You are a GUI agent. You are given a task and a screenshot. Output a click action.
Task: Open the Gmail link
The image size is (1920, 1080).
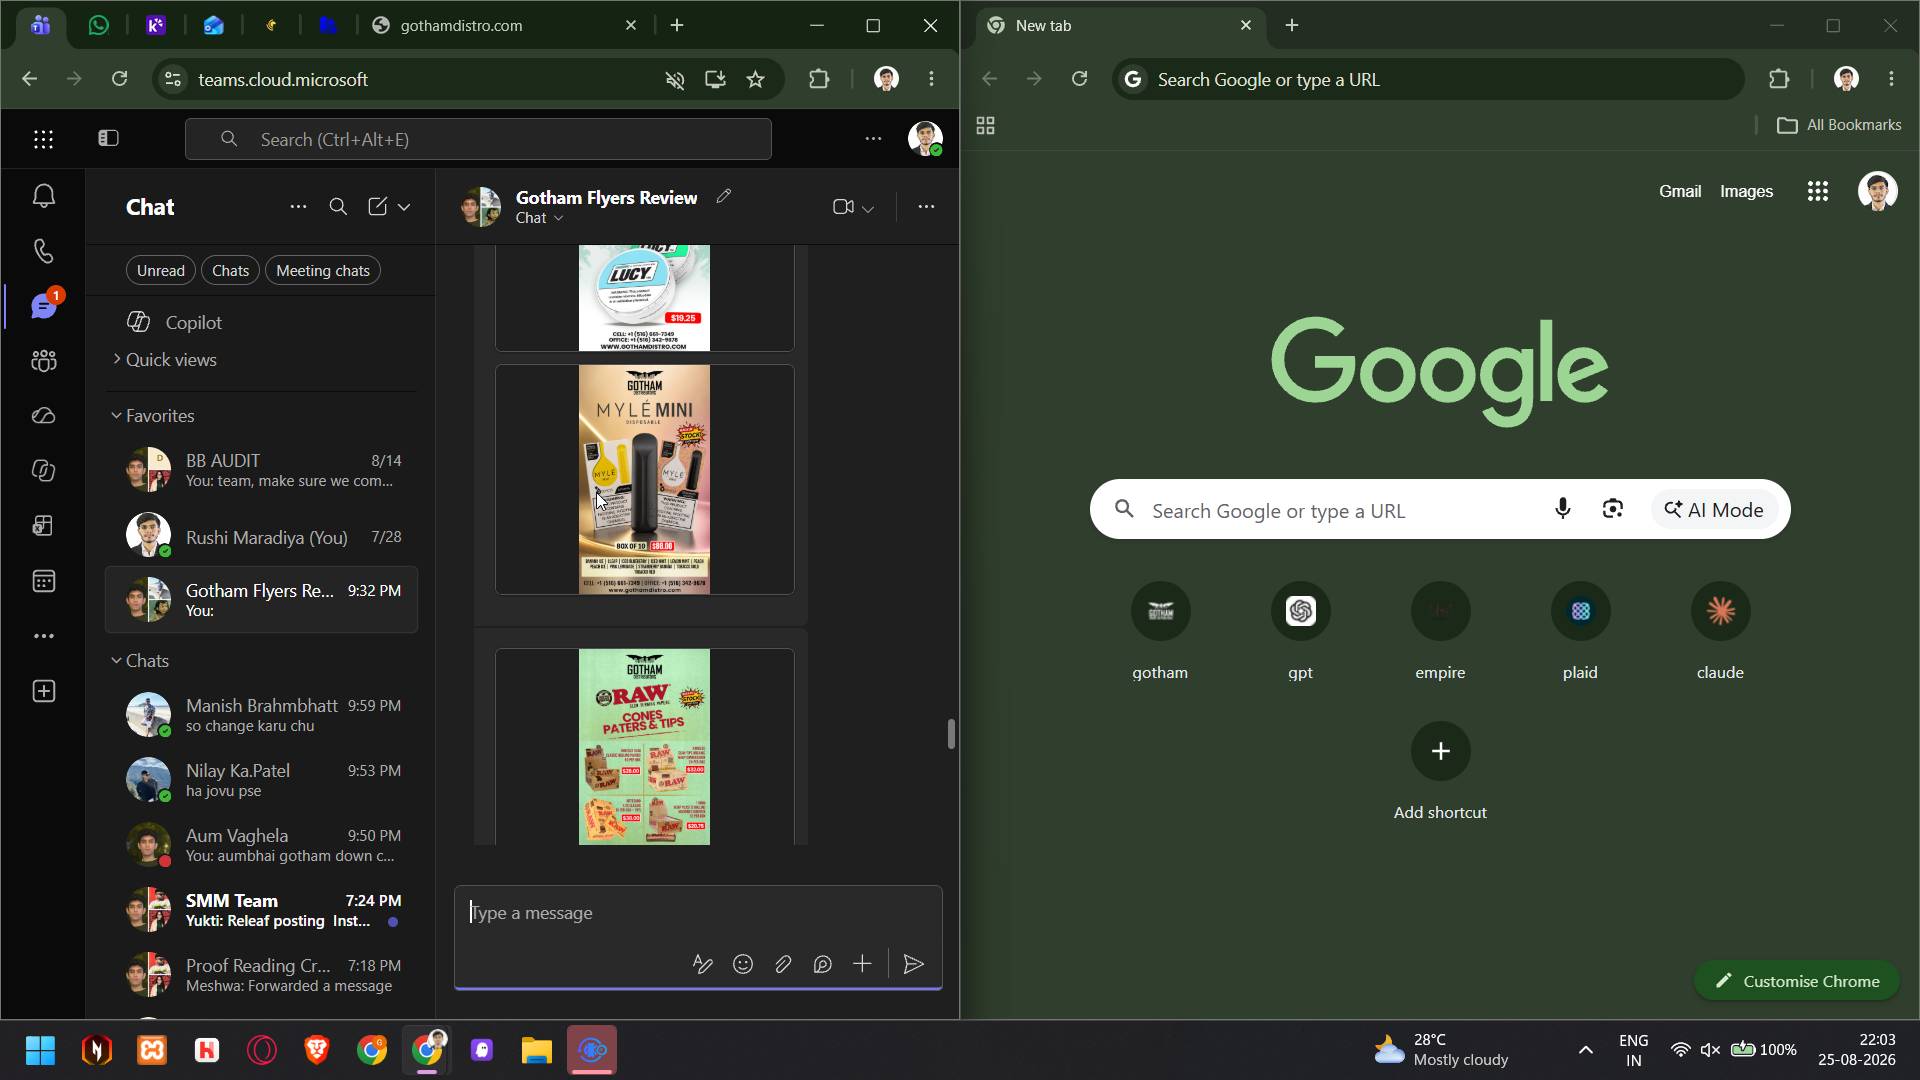(1679, 191)
